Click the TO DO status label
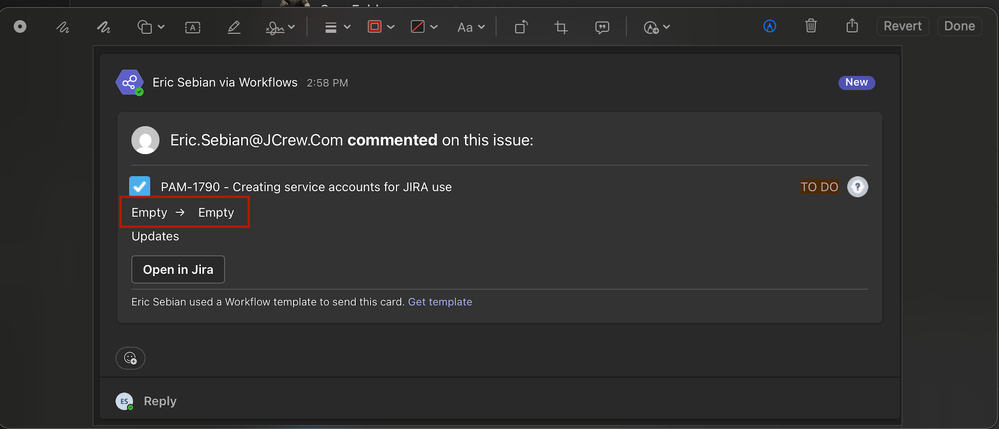 (819, 187)
